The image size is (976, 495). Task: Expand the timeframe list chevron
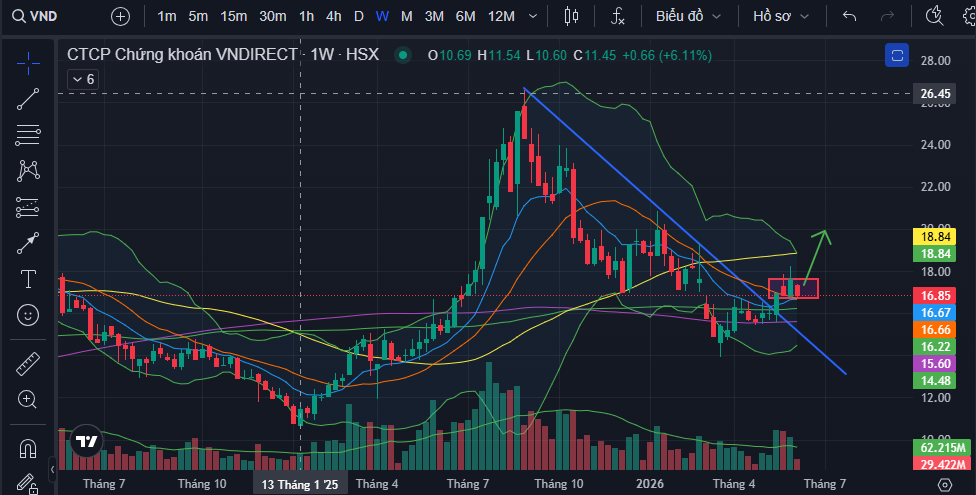pos(533,16)
